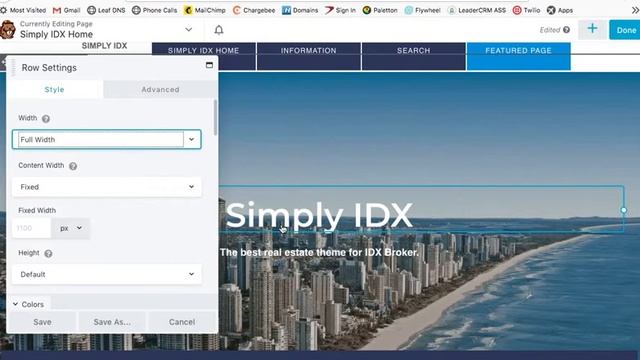This screenshot has width=640, height=360.
Task: Open the add content plus panel
Action: coord(592,29)
